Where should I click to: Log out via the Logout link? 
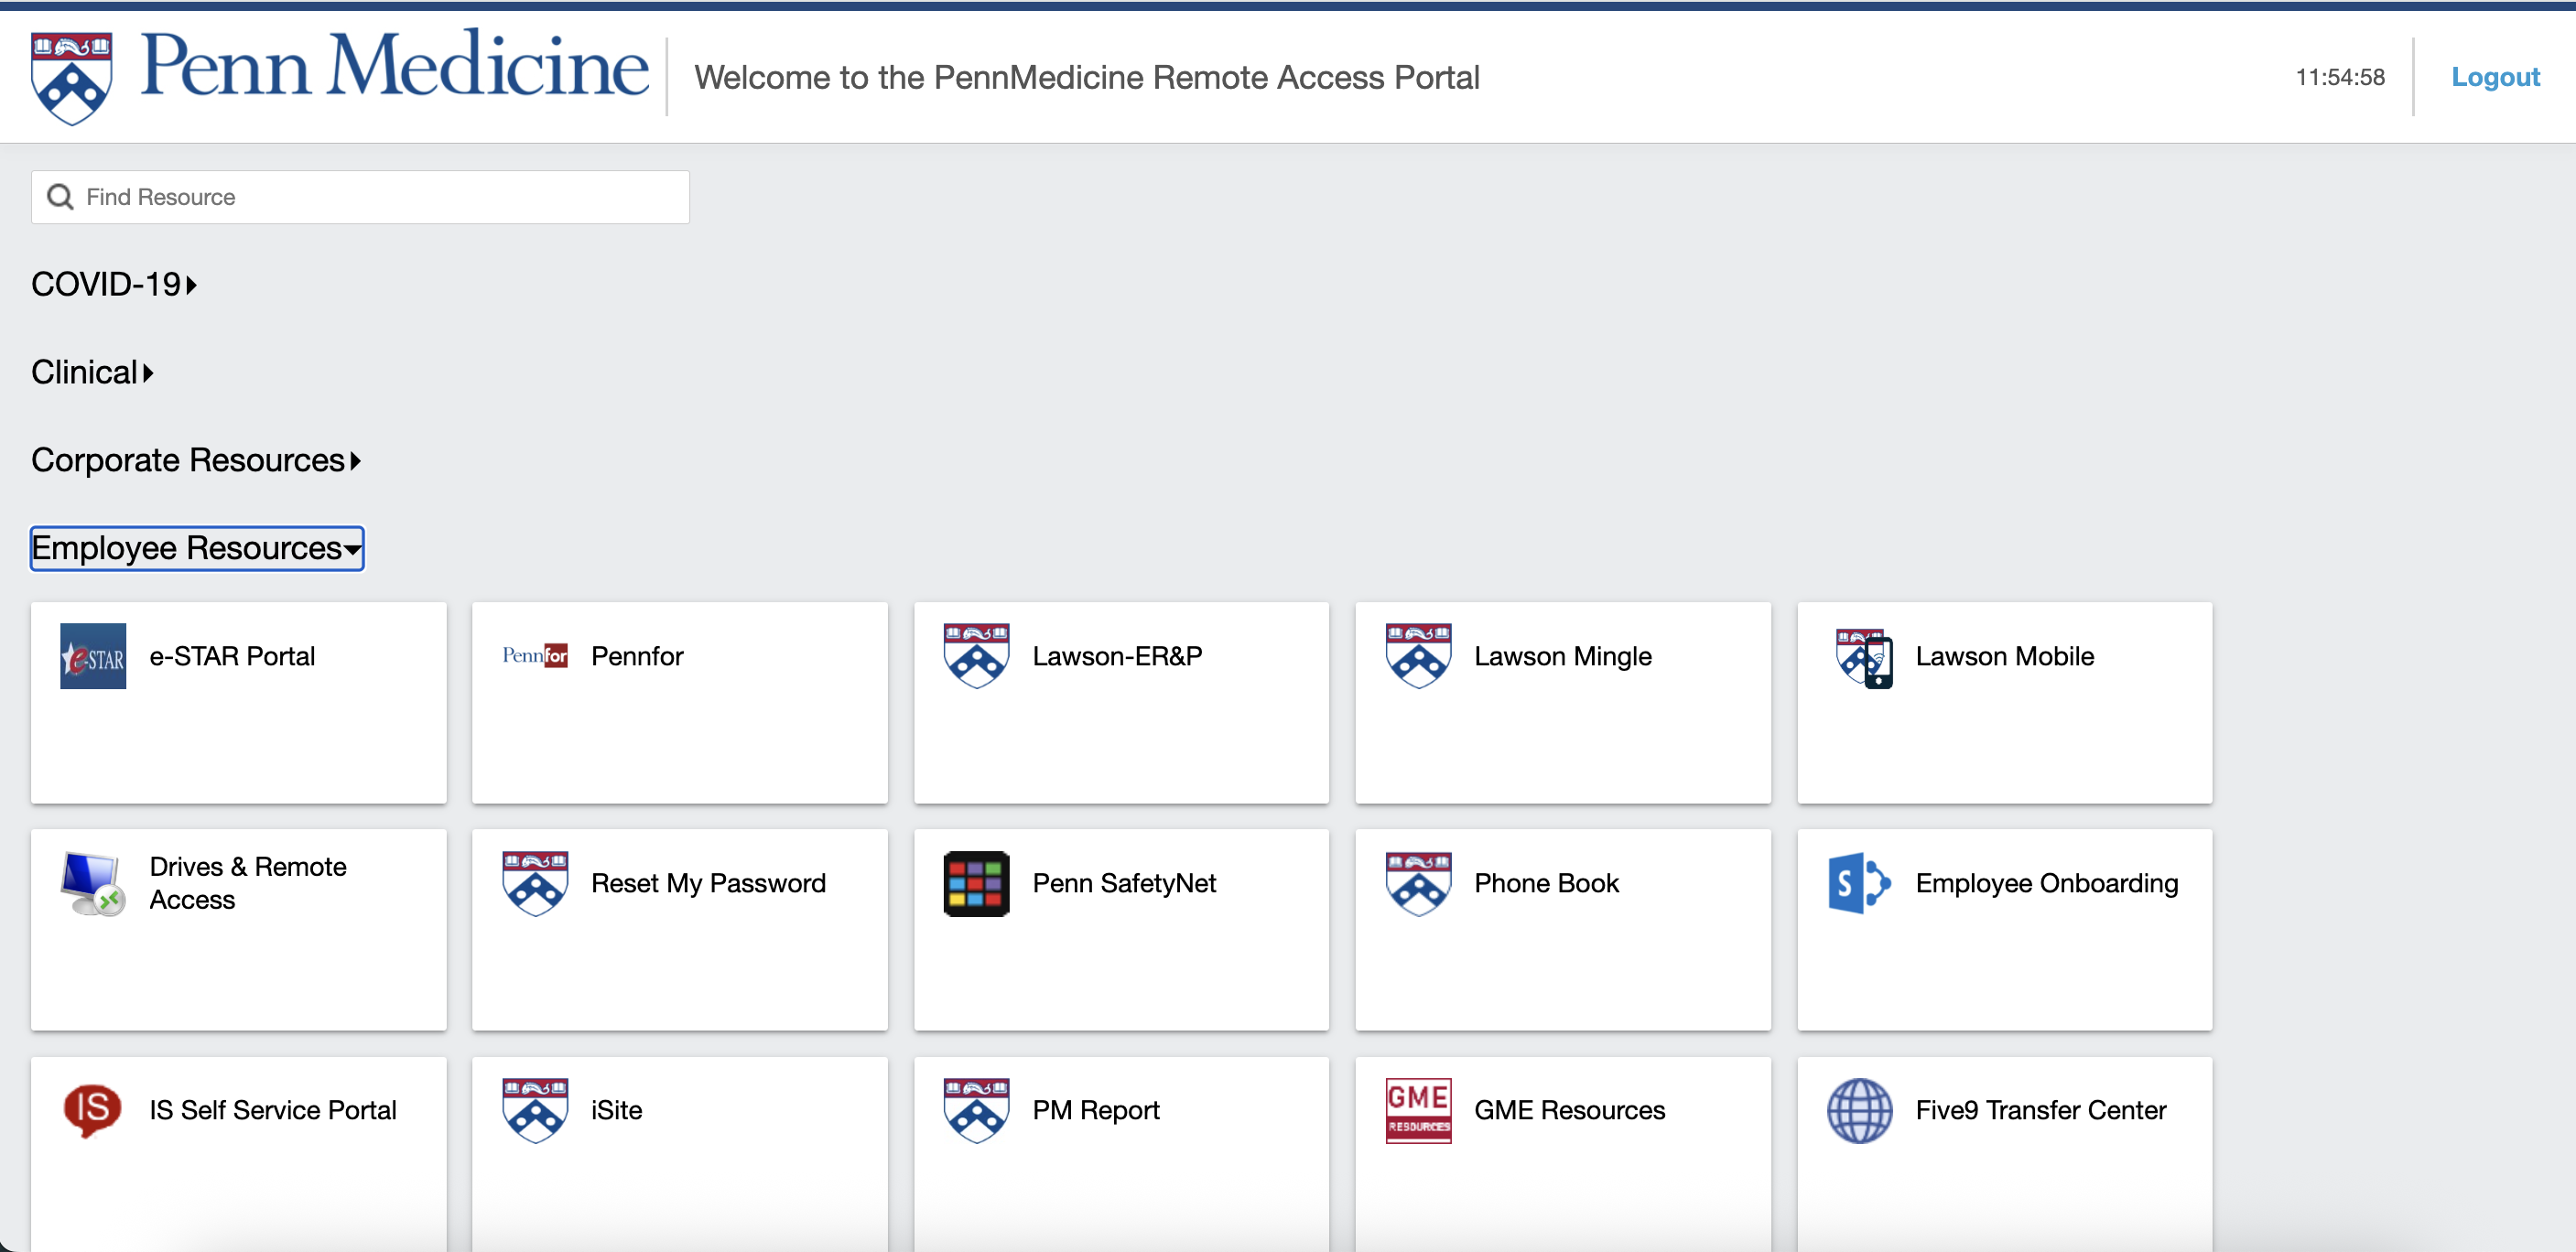click(x=2495, y=77)
